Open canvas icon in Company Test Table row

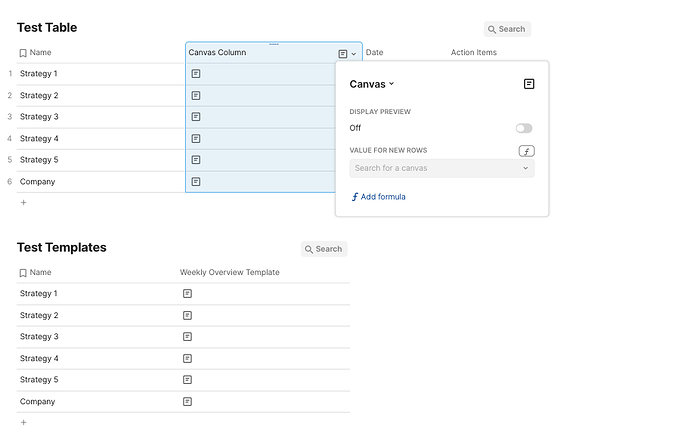[x=196, y=182]
